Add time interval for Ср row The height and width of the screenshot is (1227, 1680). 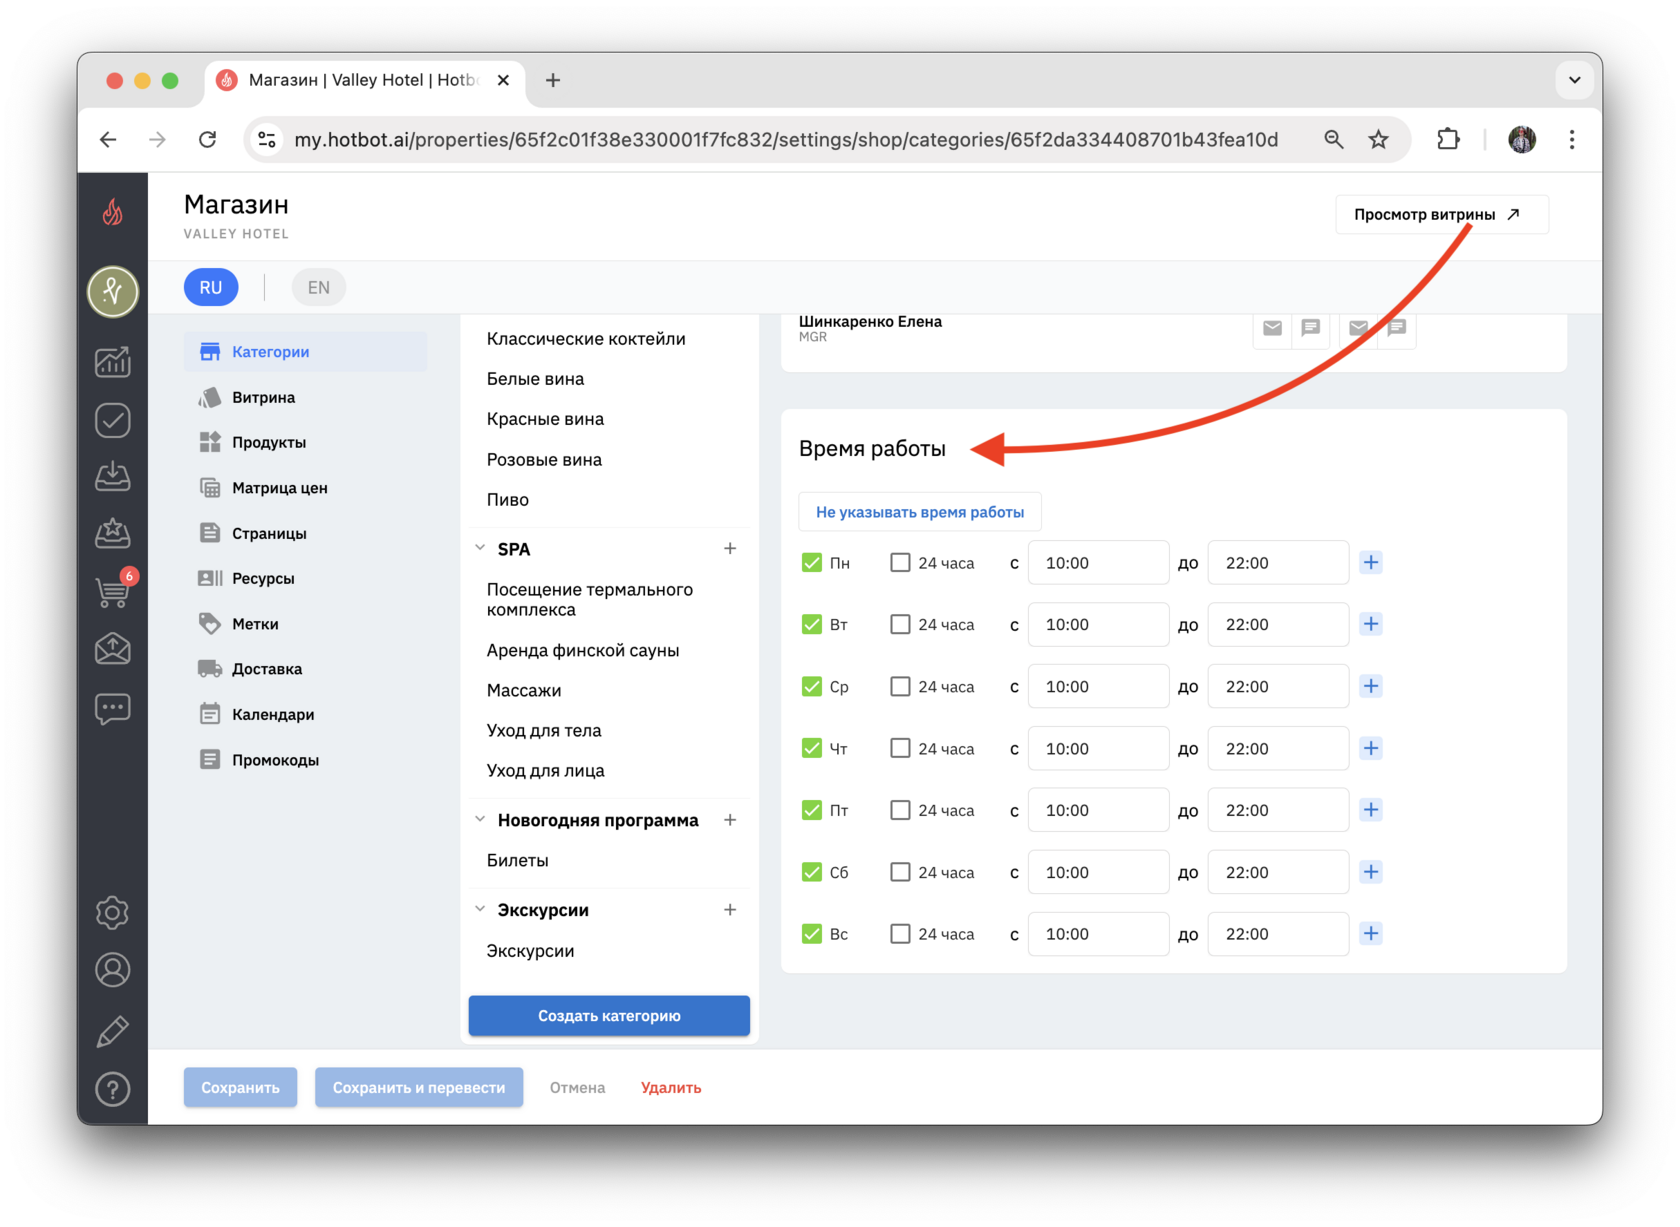tap(1371, 686)
